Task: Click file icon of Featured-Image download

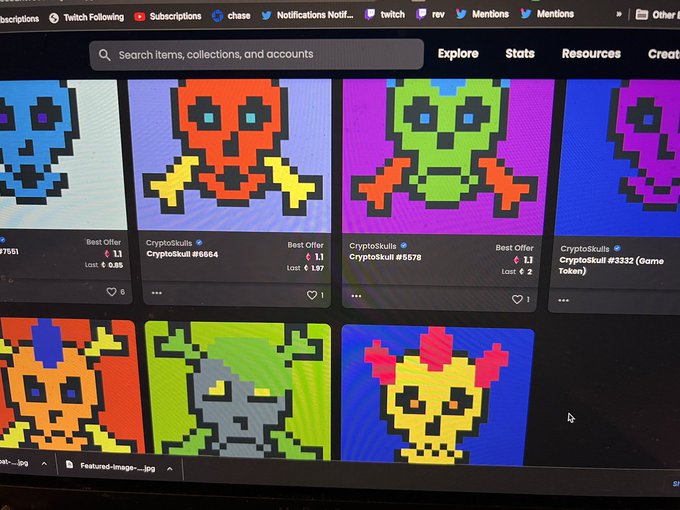Action: coord(69,464)
